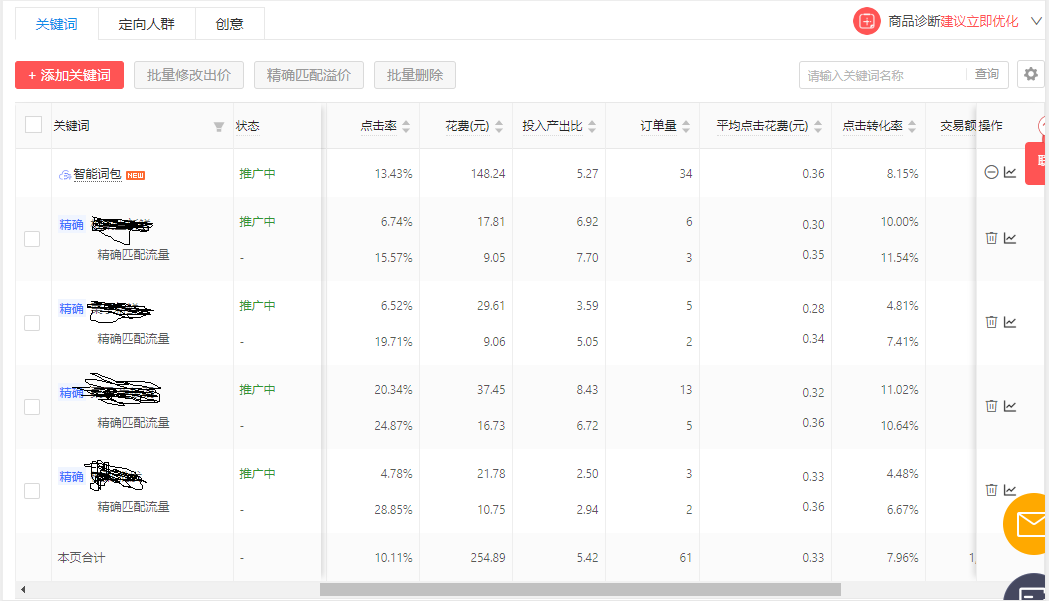View trend chart for 智能词包 row

pos(1010,173)
